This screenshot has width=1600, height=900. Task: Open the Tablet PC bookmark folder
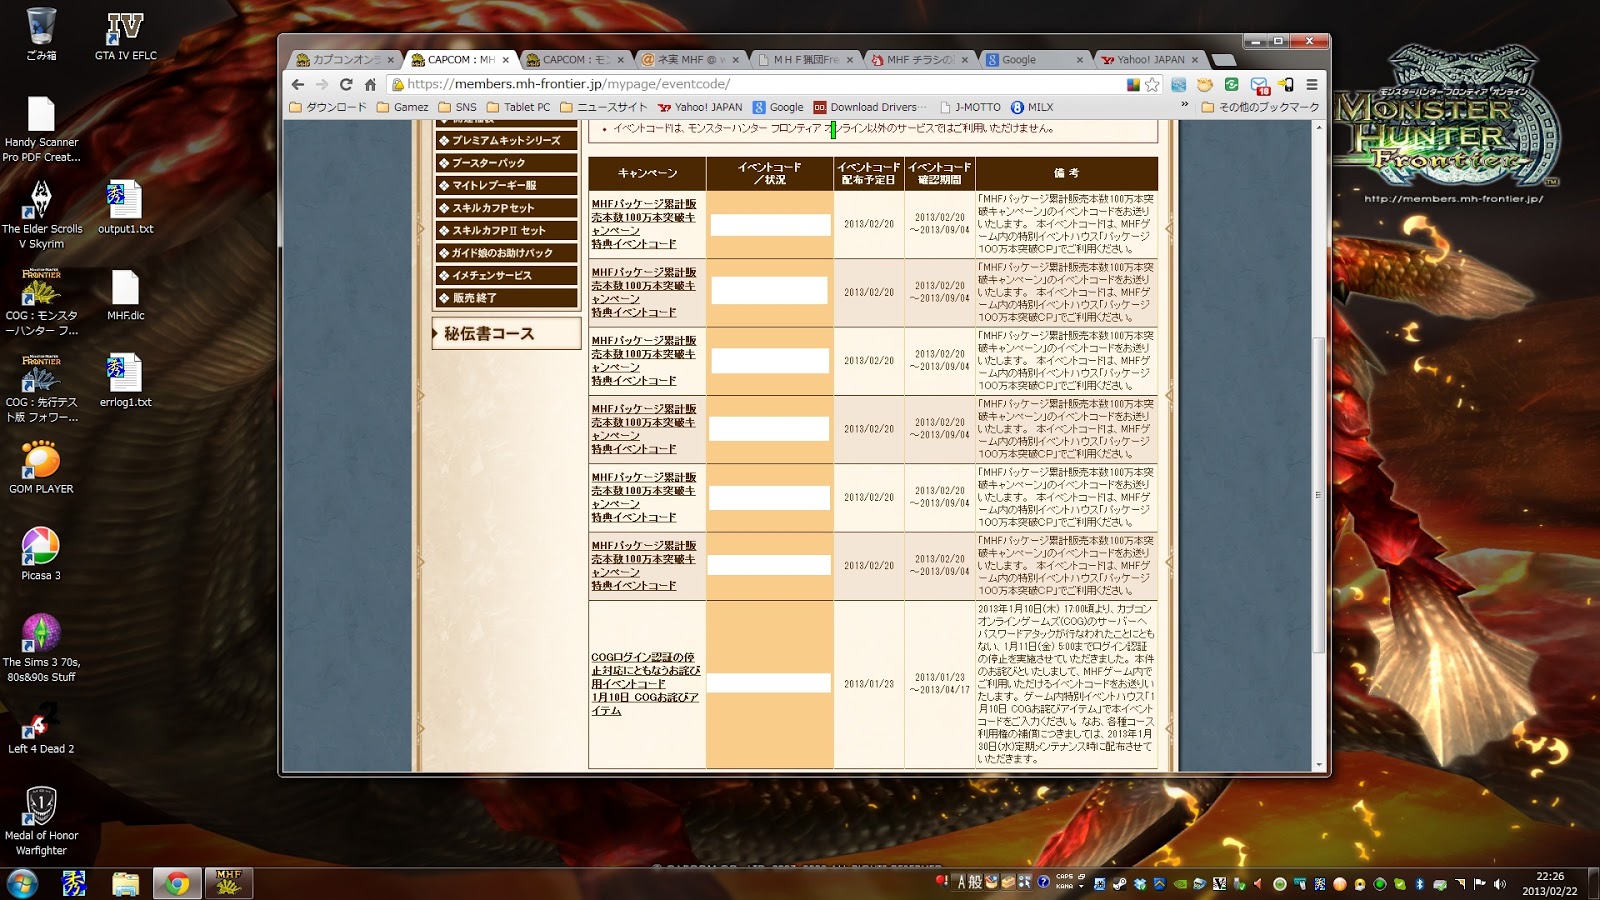[x=518, y=107]
